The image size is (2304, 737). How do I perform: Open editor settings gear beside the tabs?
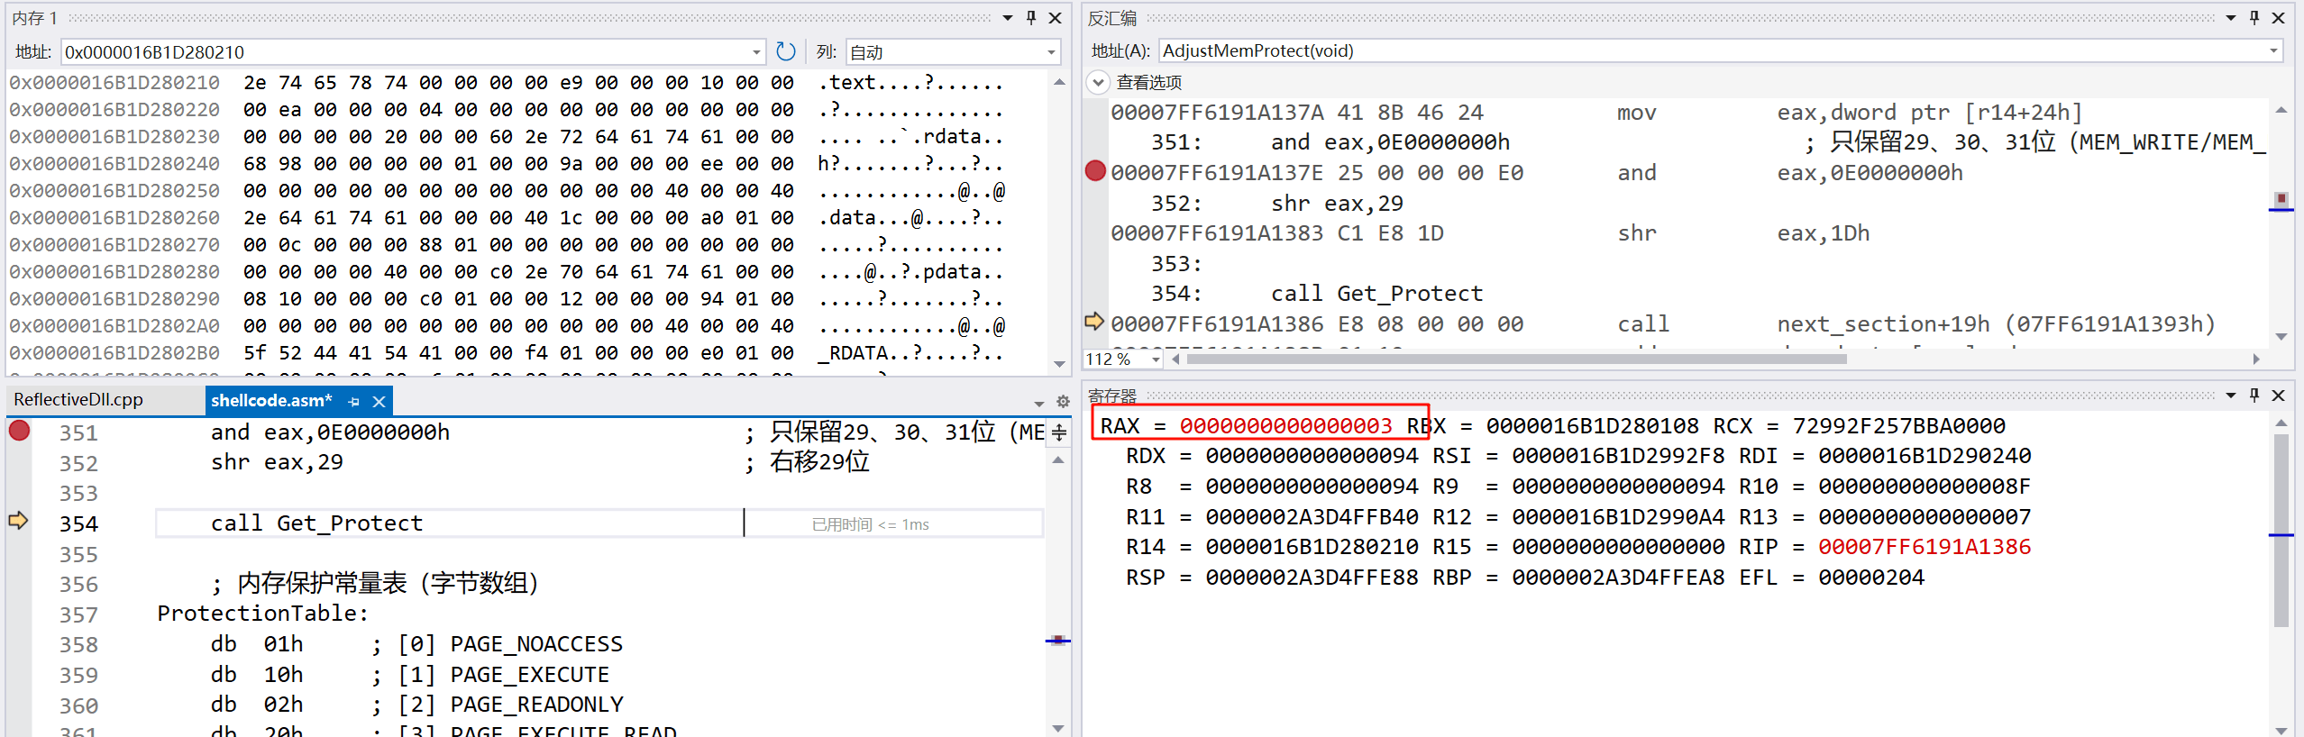pos(1062,401)
